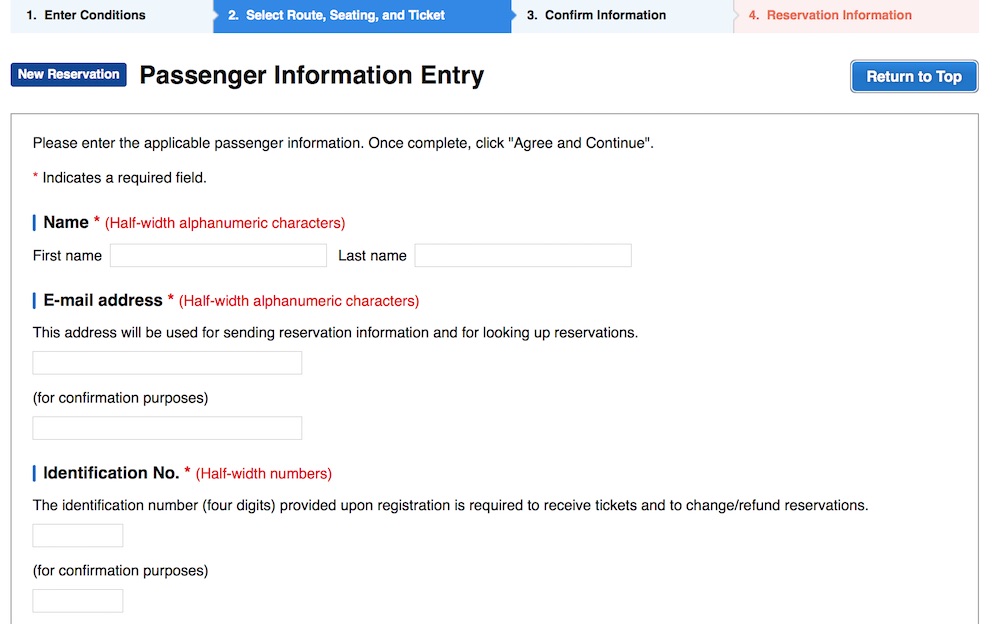Select the first E-mail address field
1000x624 pixels.
tap(167, 363)
